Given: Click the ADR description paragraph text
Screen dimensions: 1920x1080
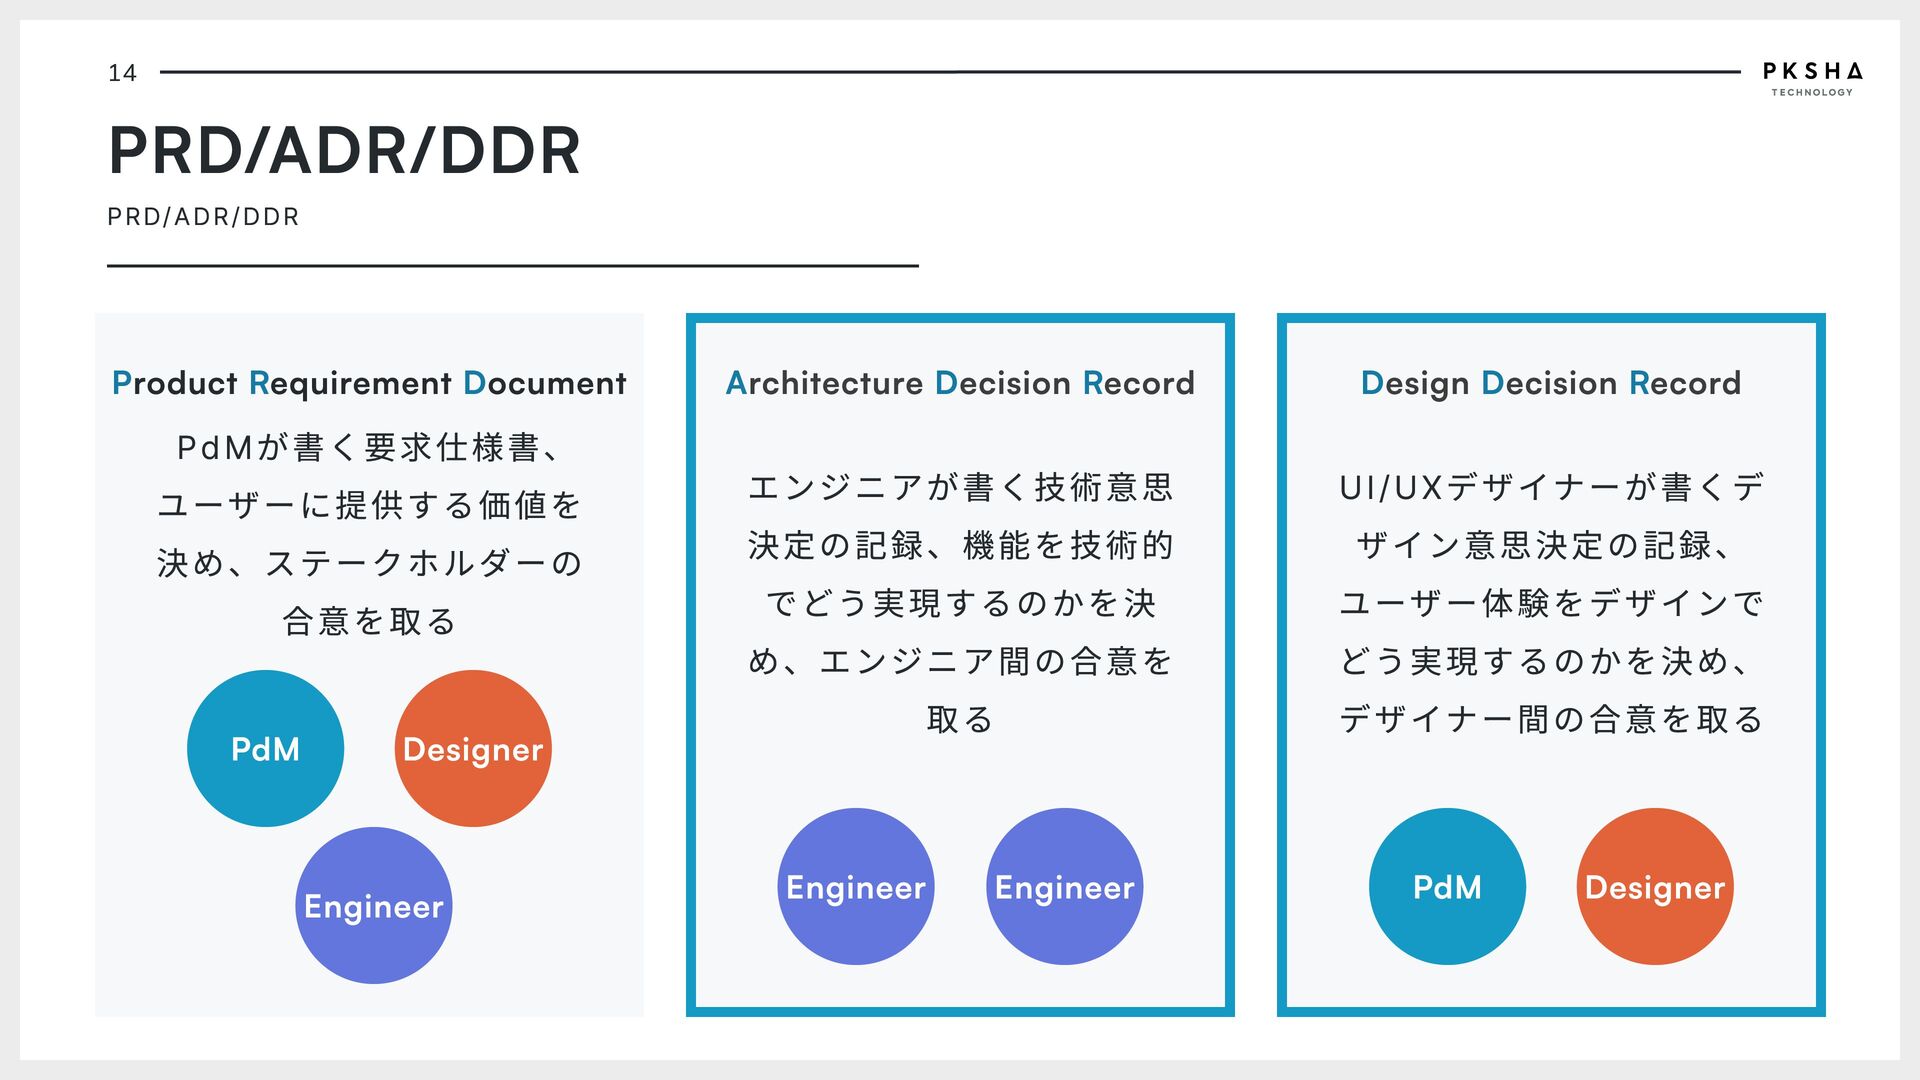Looking at the screenshot, I should [x=960, y=603].
